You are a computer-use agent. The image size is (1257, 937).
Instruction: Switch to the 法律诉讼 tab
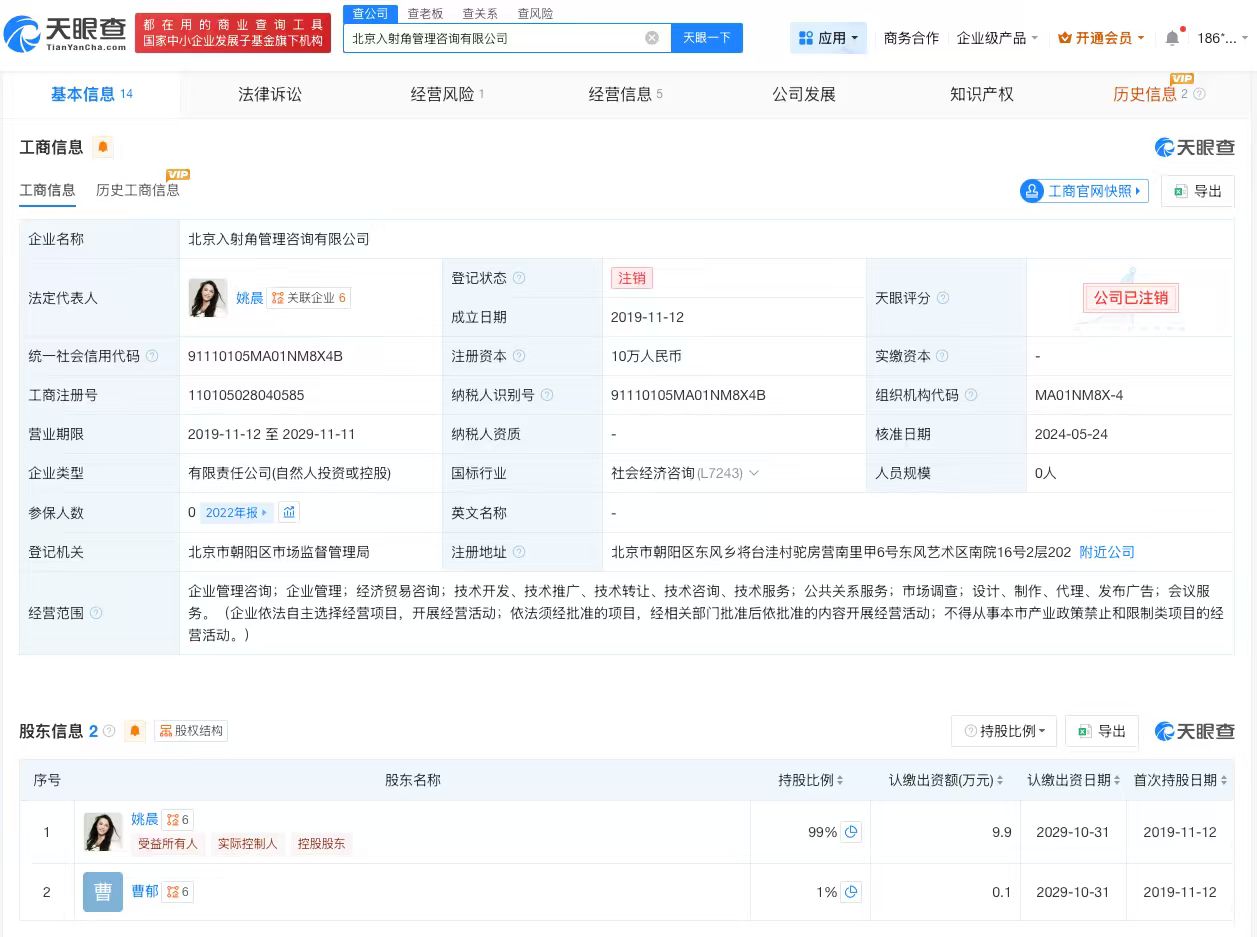tap(270, 94)
